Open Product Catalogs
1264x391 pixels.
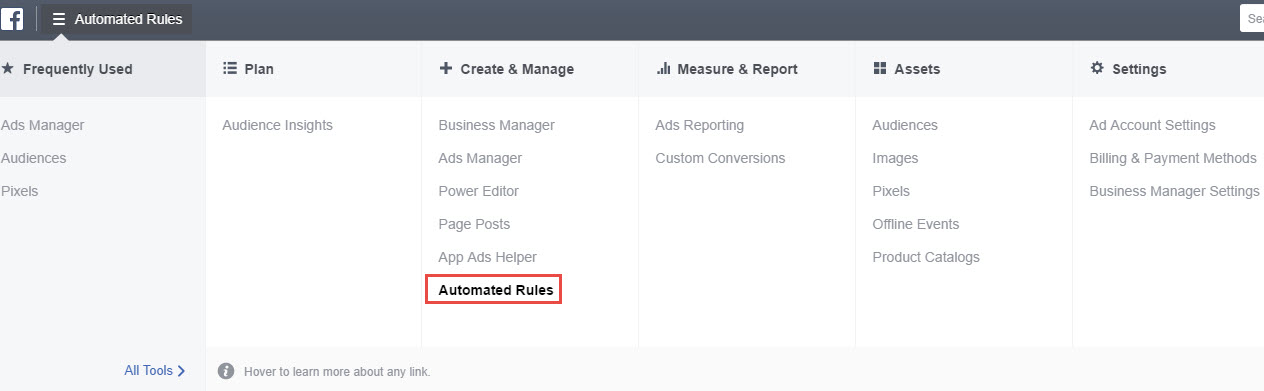926,257
